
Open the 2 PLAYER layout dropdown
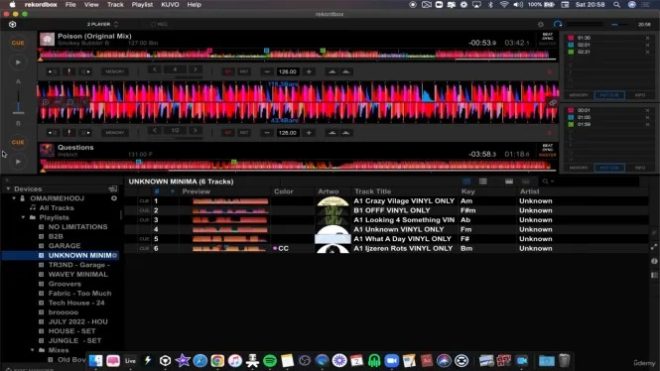coord(102,24)
